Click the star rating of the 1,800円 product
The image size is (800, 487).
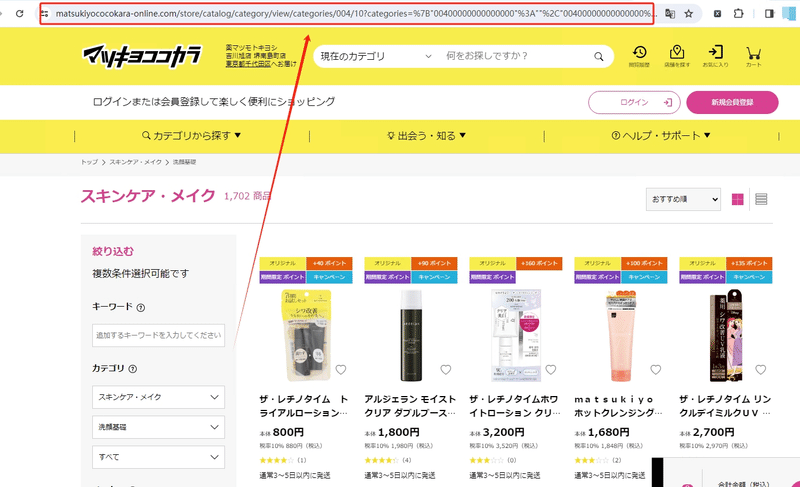pos(382,460)
